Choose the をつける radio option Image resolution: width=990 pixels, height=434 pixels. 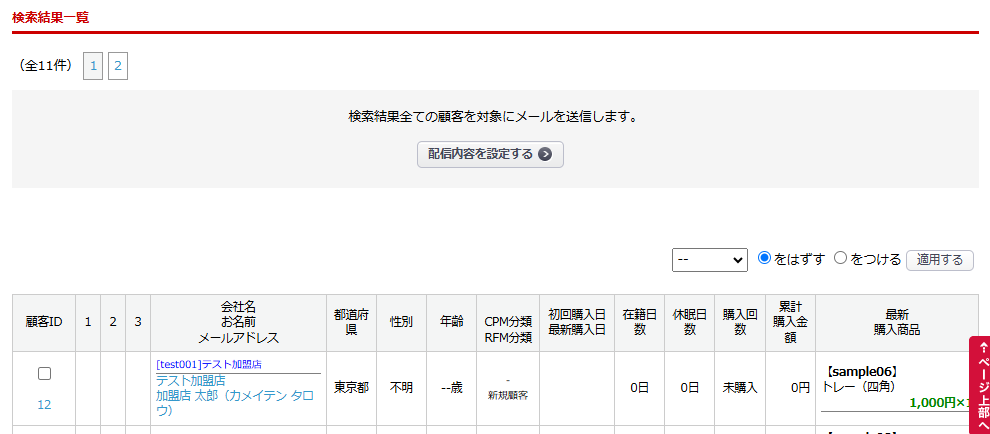[840, 259]
